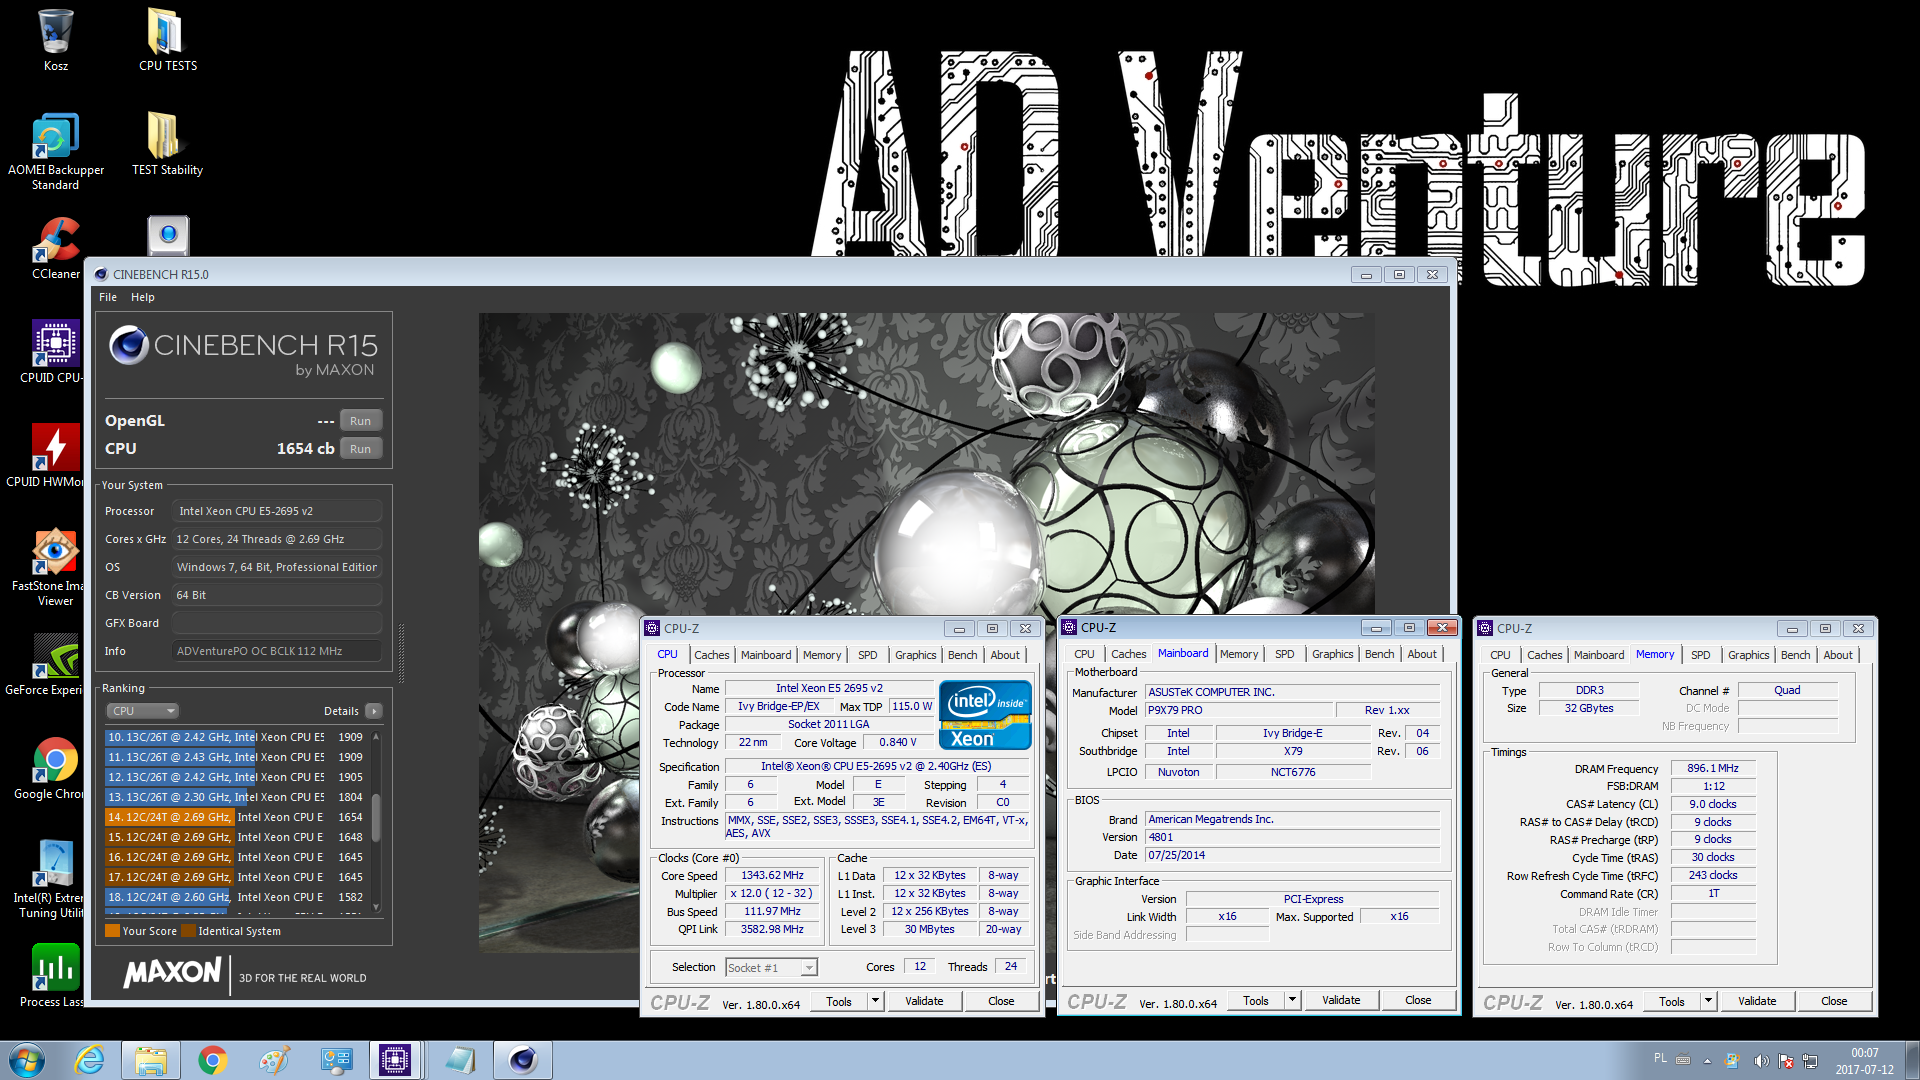Open Tools dropdown arrow in Memory window
The width and height of the screenshot is (1920, 1080).
coord(1708,1001)
